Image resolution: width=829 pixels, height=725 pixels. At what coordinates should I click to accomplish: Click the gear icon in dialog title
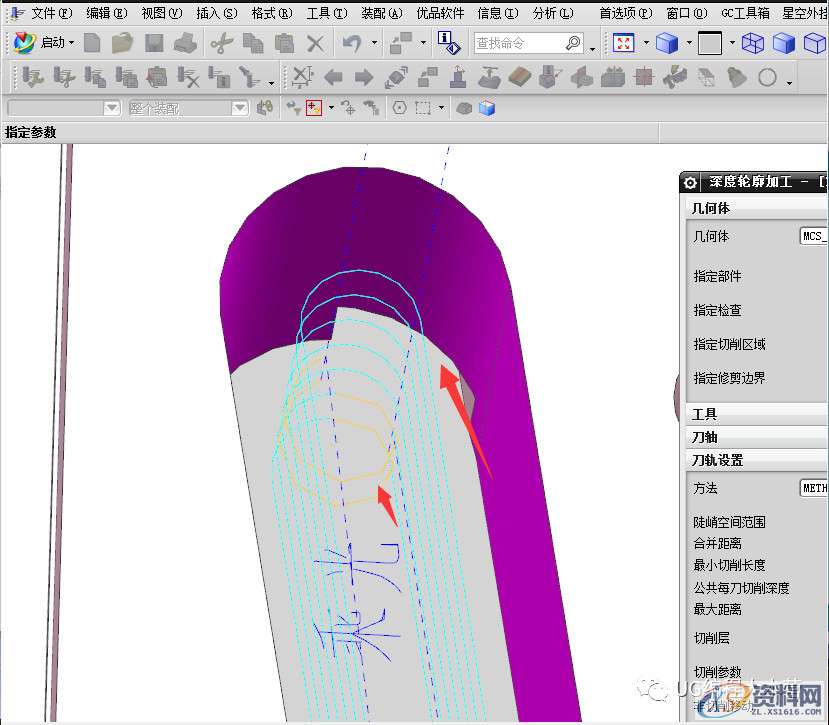690,182
